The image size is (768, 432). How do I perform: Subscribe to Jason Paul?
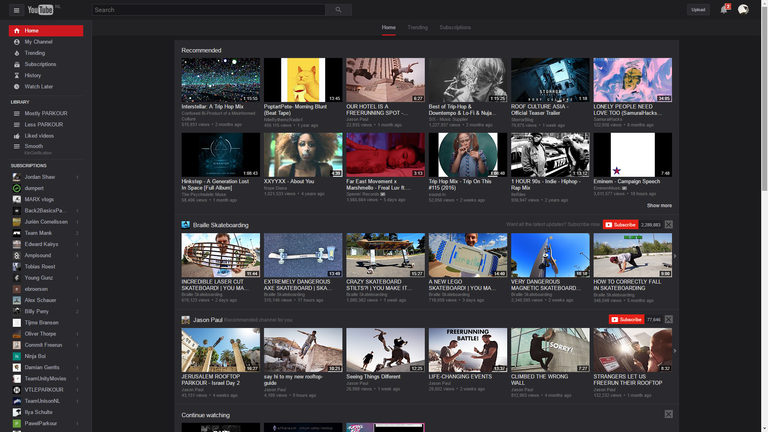(626, 319)
